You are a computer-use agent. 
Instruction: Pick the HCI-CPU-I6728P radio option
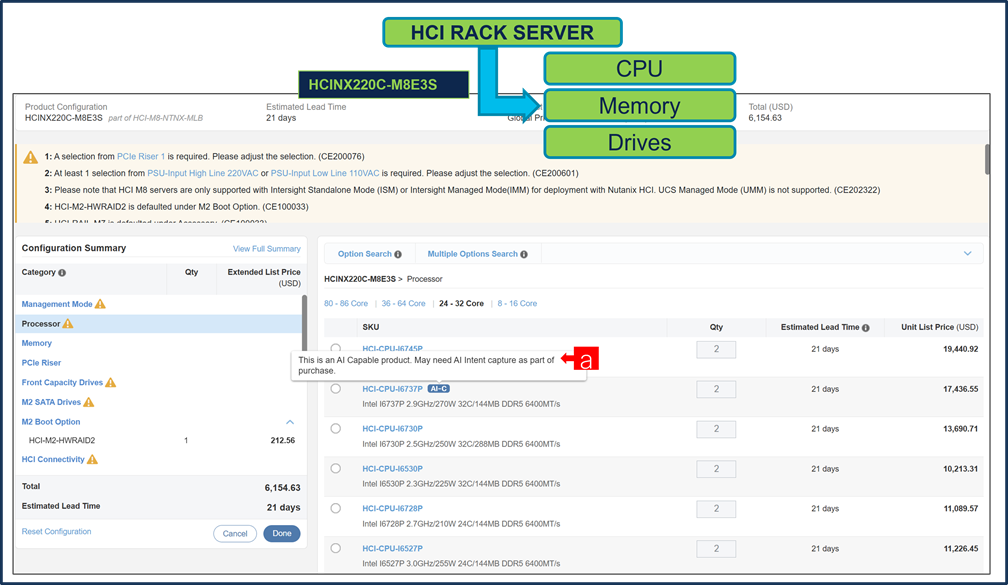click(x=336, y=508)
